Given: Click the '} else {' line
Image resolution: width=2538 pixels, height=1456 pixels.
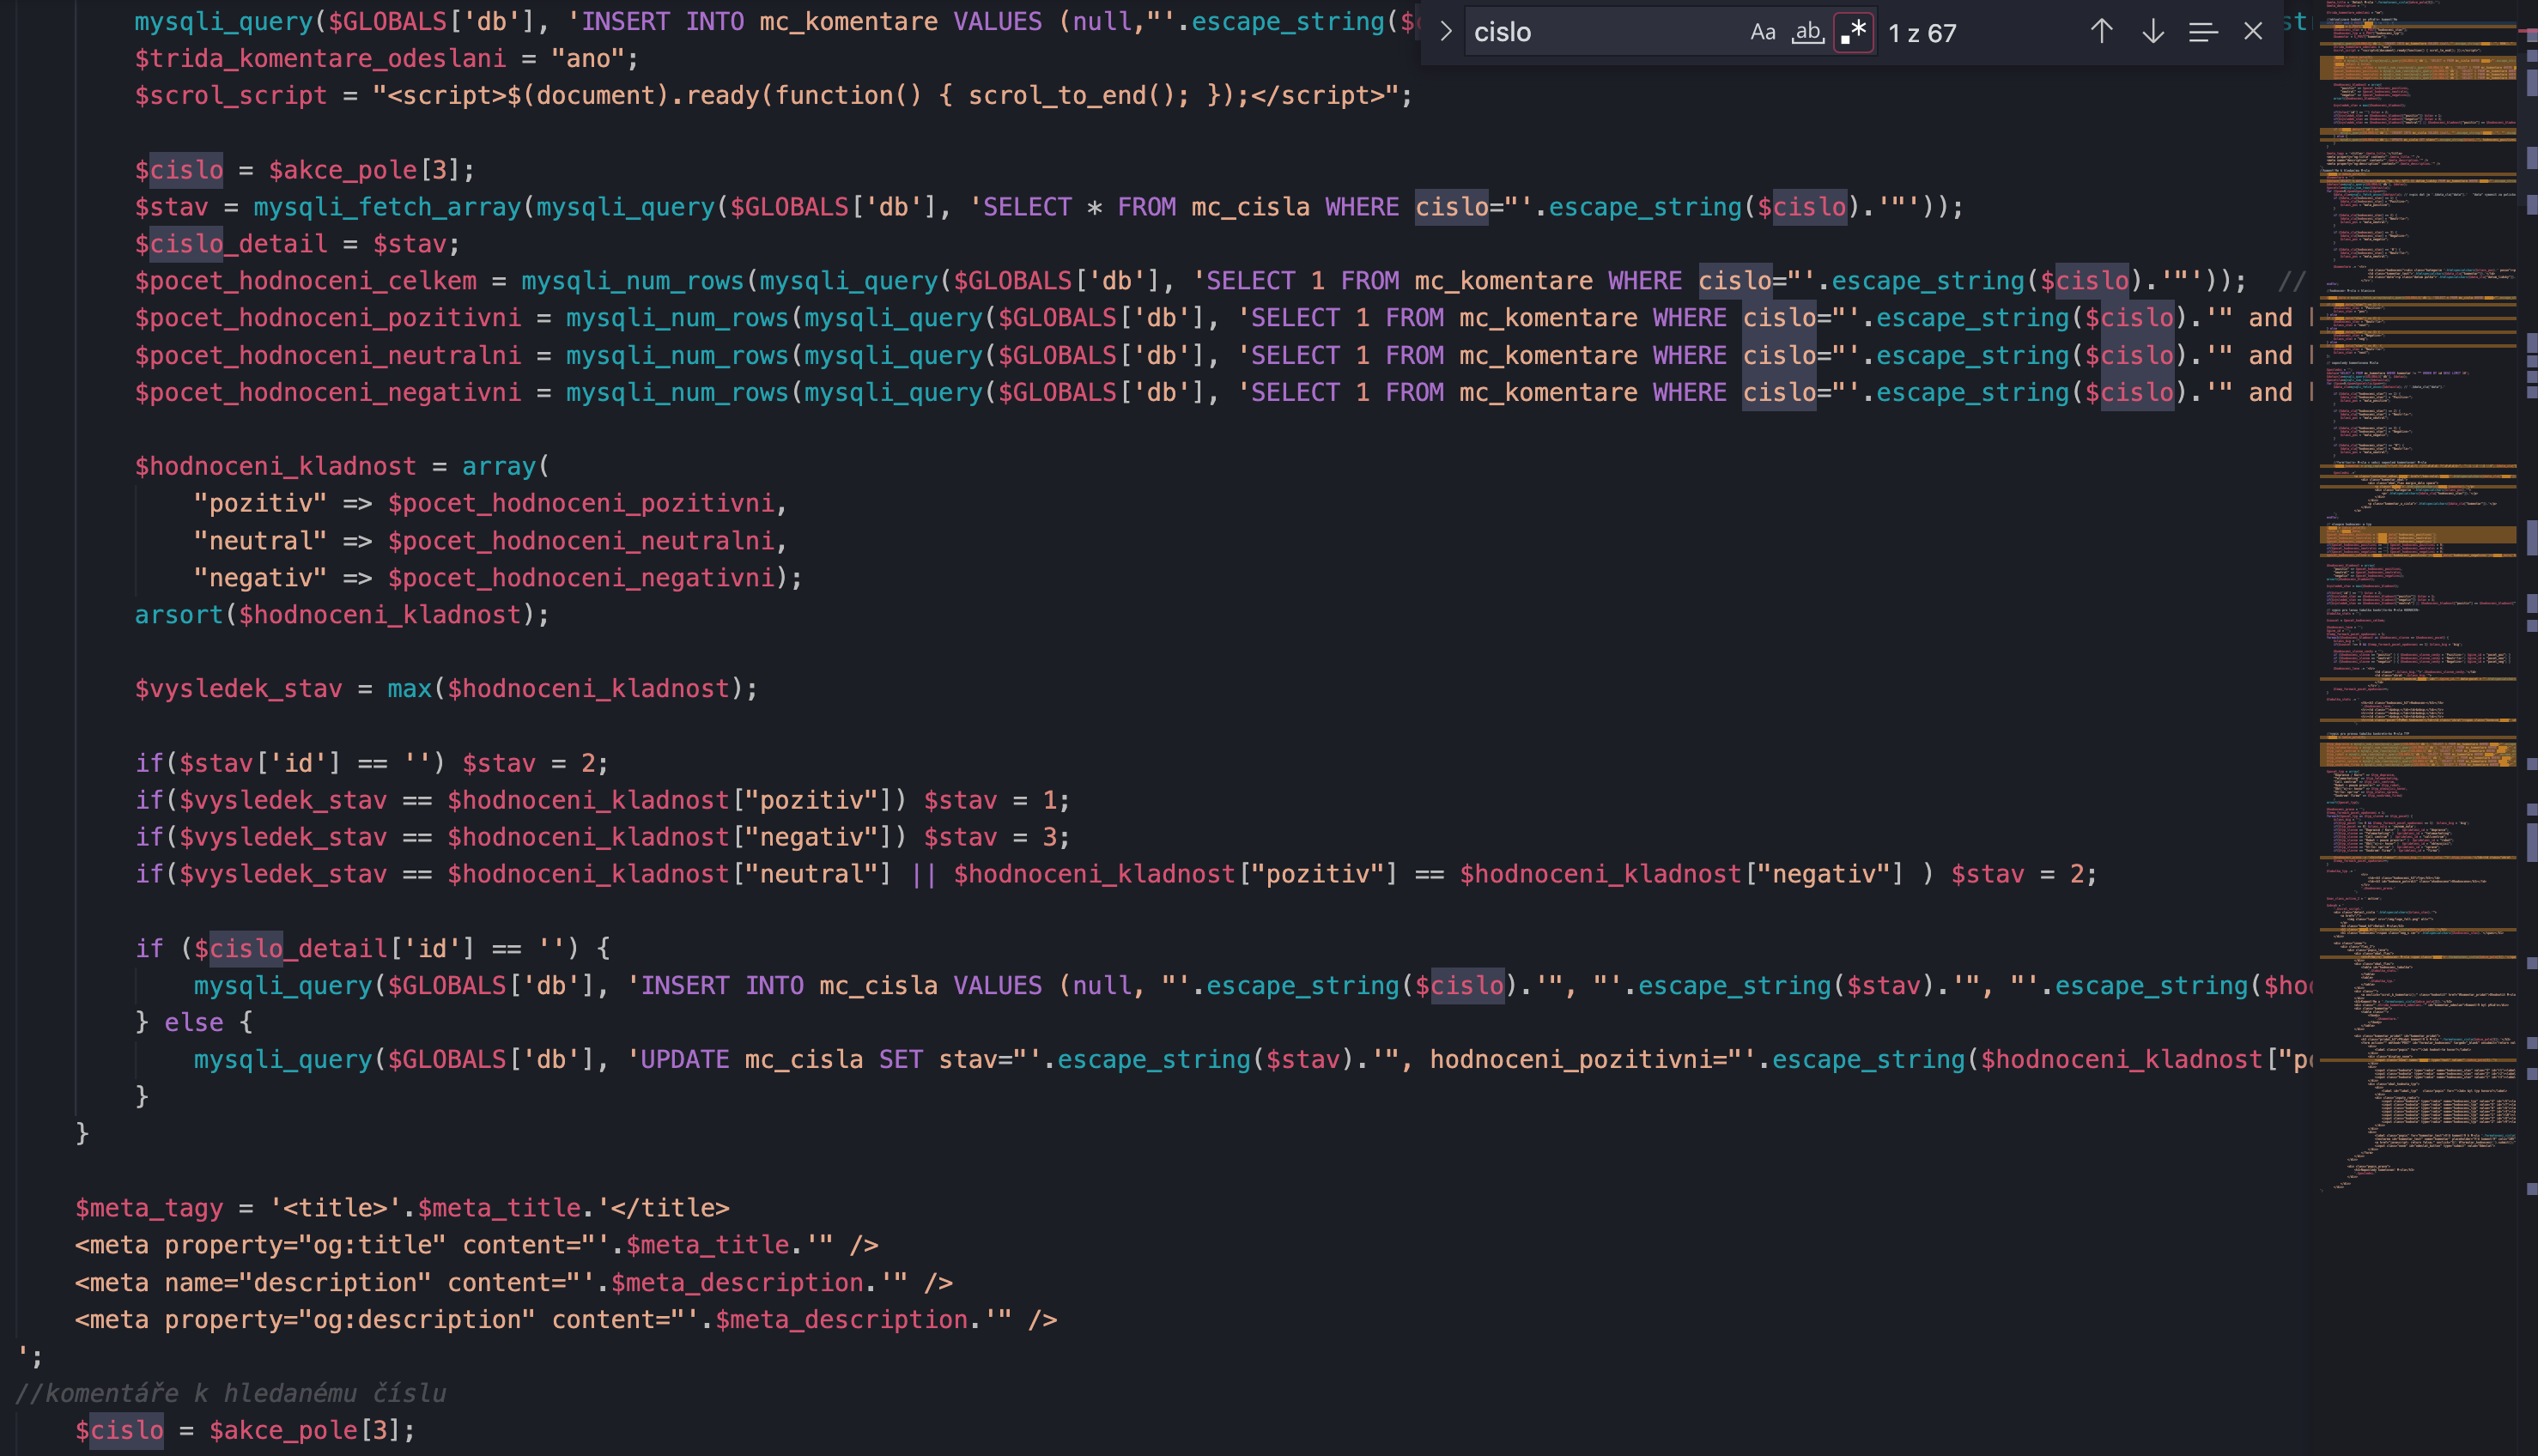Looking at the screenshot, I should click(x=194, y=1023).
